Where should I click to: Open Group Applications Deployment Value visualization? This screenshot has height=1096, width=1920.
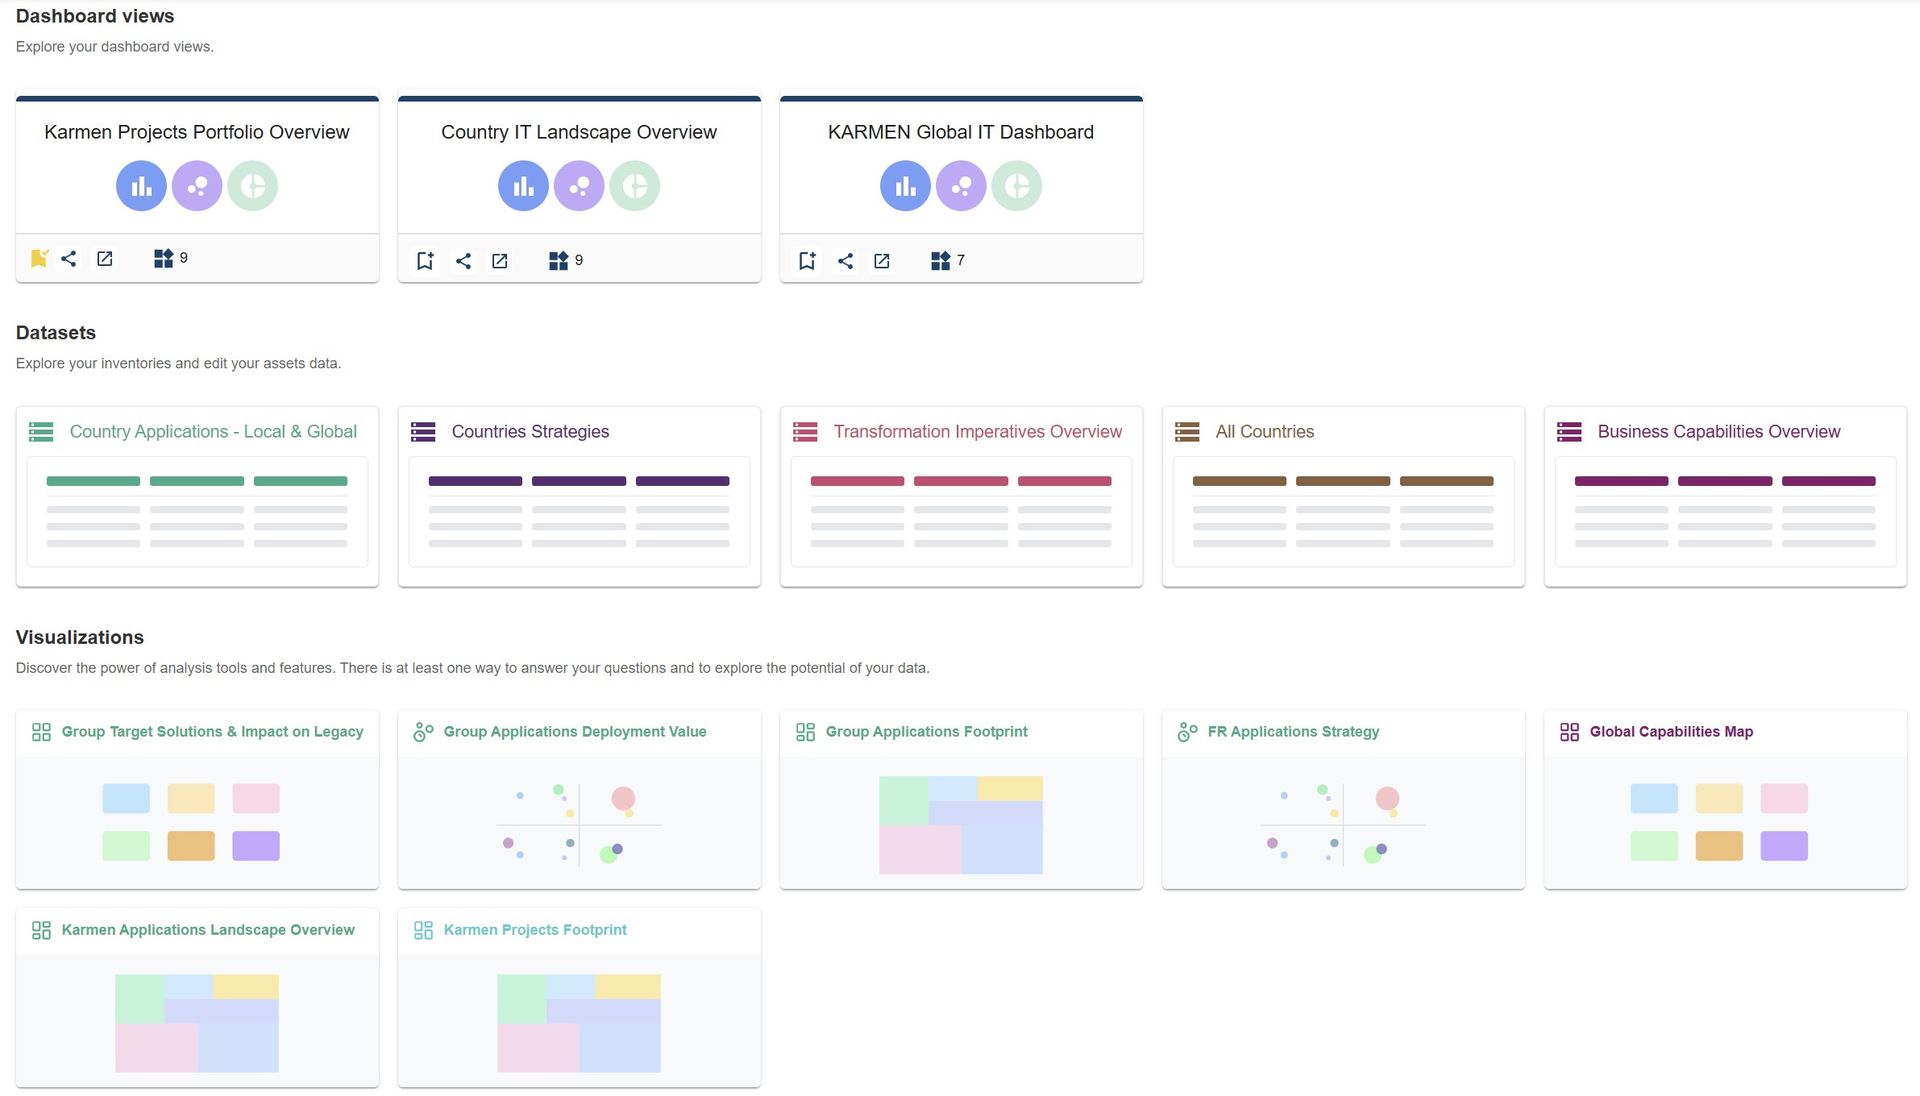(x=574, y=732)
